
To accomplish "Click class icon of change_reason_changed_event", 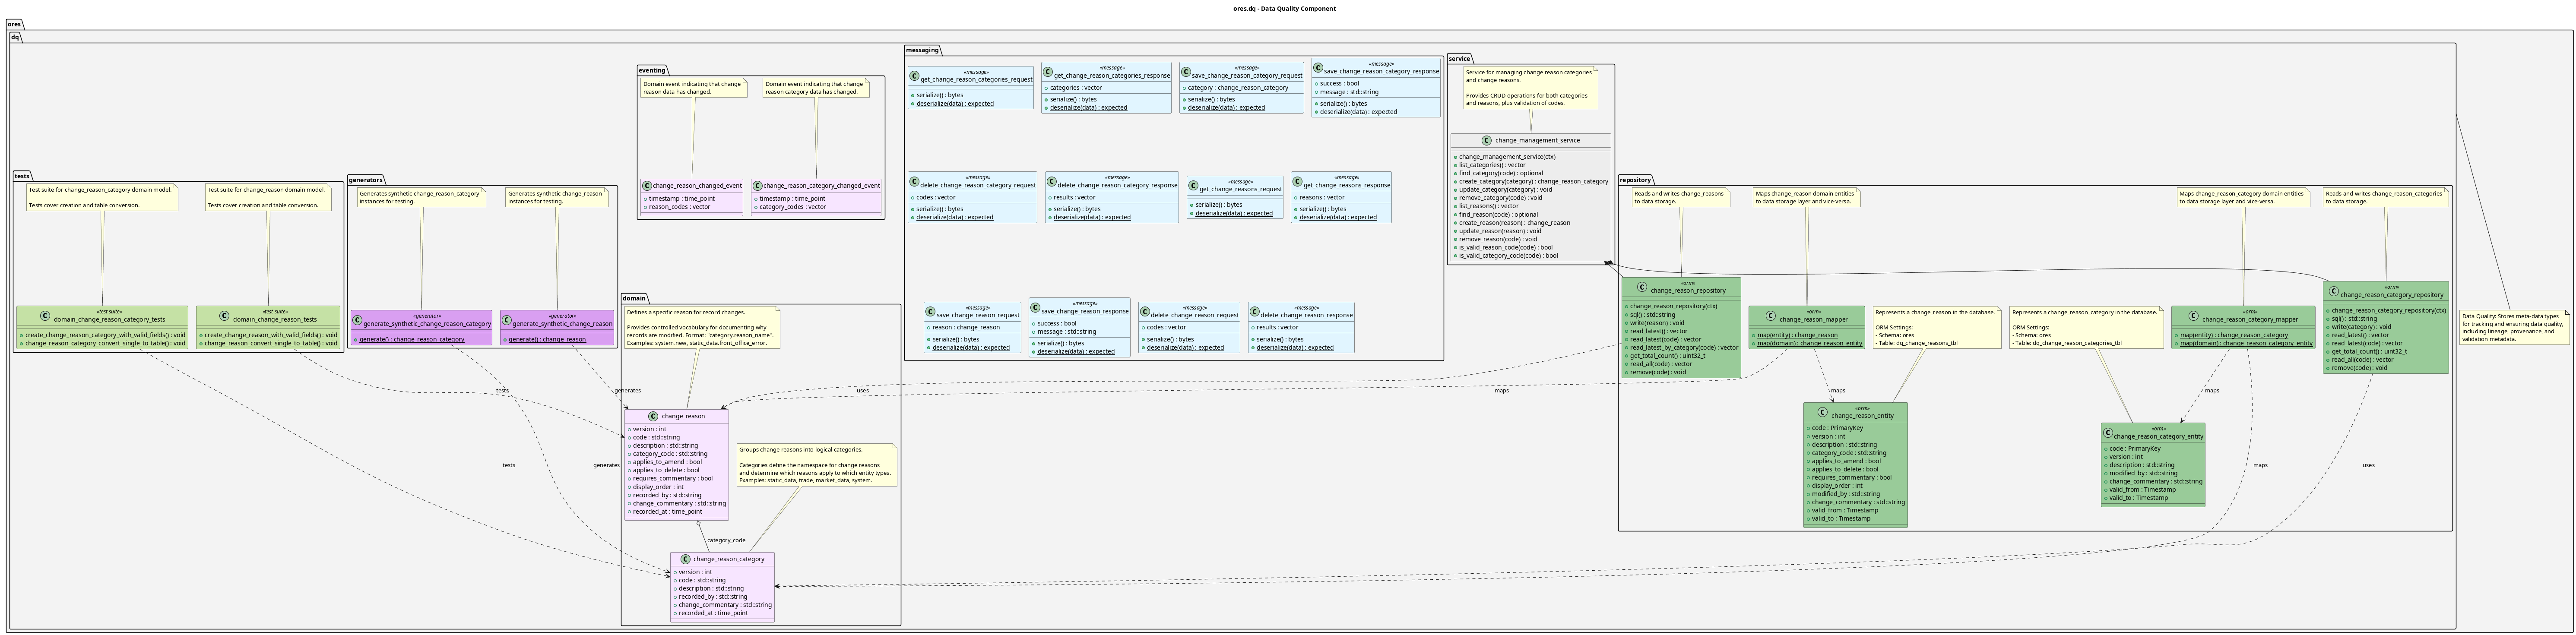I will pyautogui.click(x=647, y=186).
